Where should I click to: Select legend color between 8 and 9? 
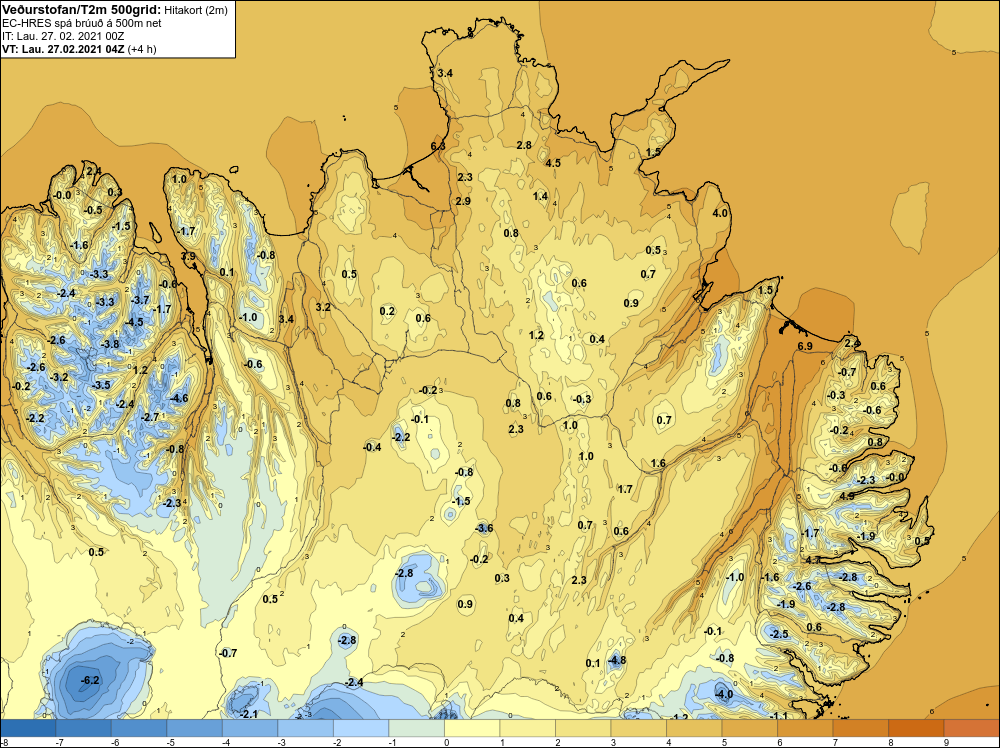pos(916,728)
